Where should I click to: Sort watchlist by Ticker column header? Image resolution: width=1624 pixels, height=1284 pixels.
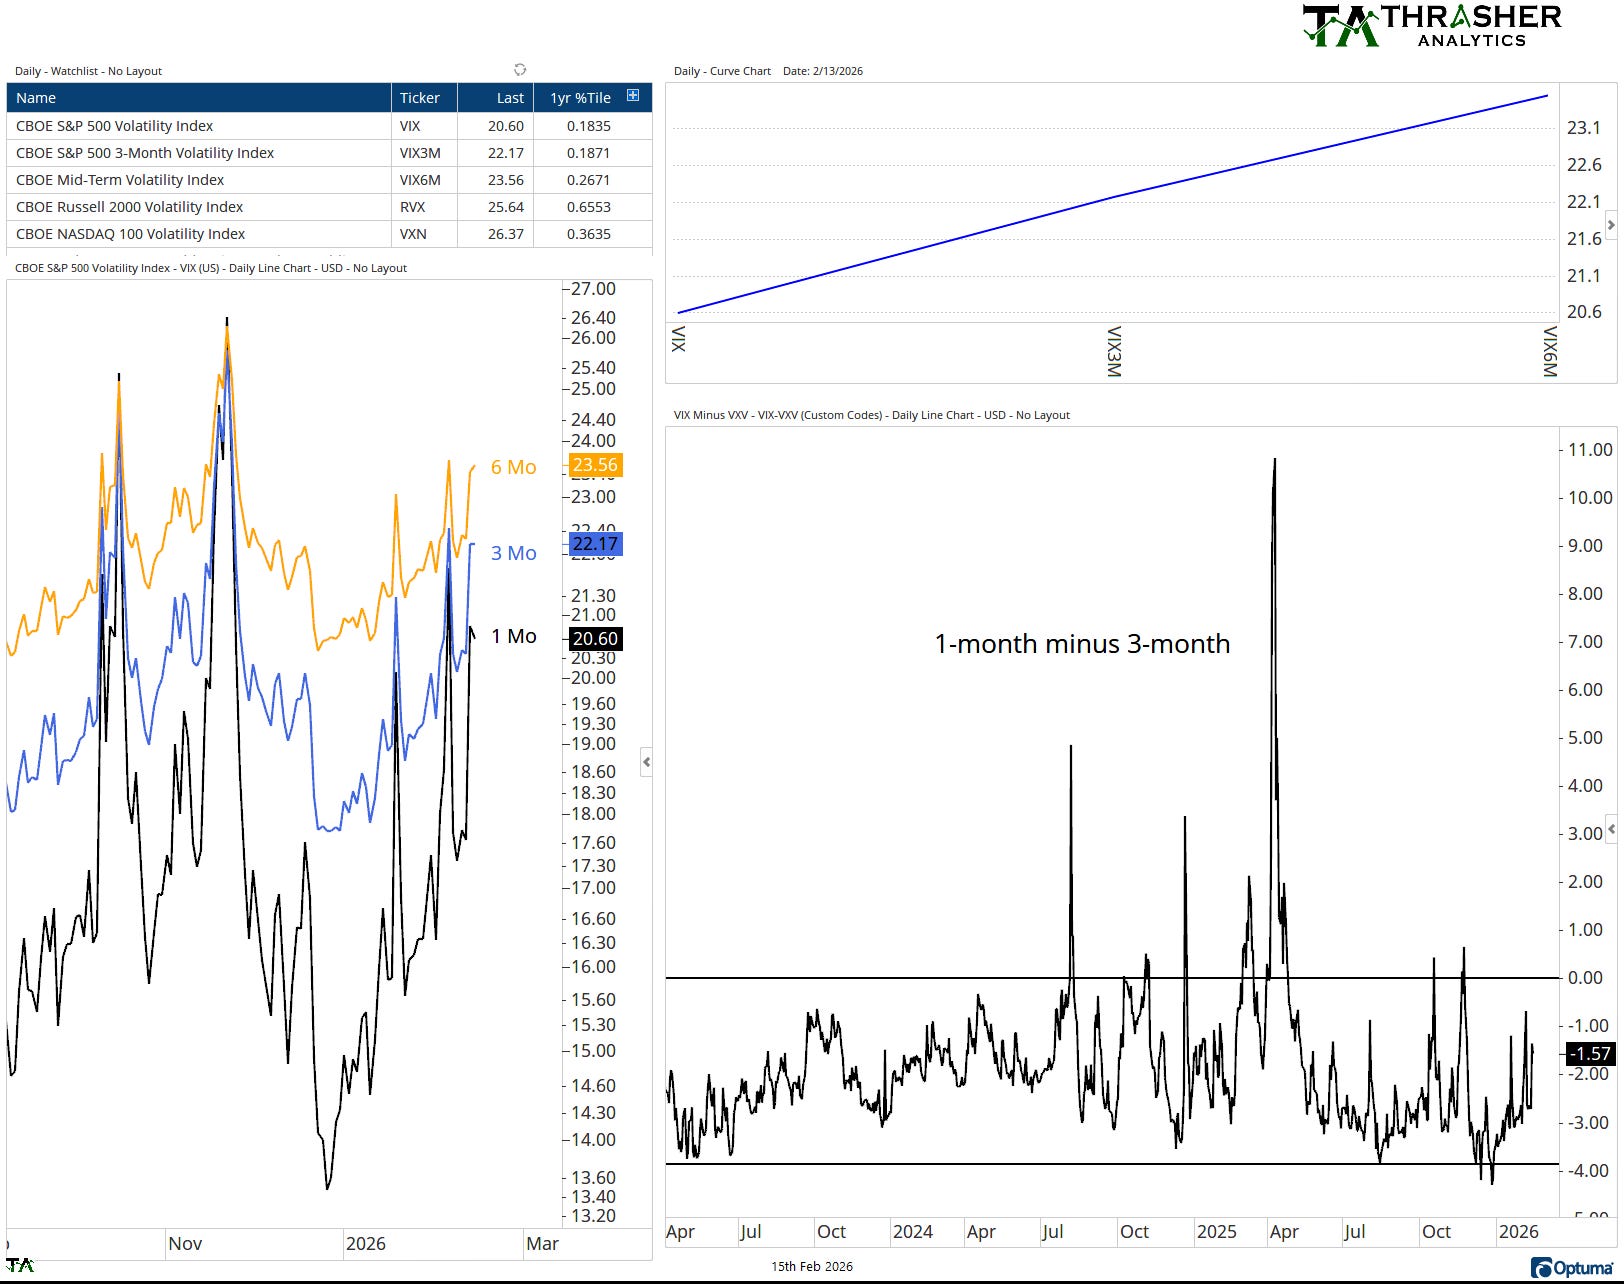(424, 98)
